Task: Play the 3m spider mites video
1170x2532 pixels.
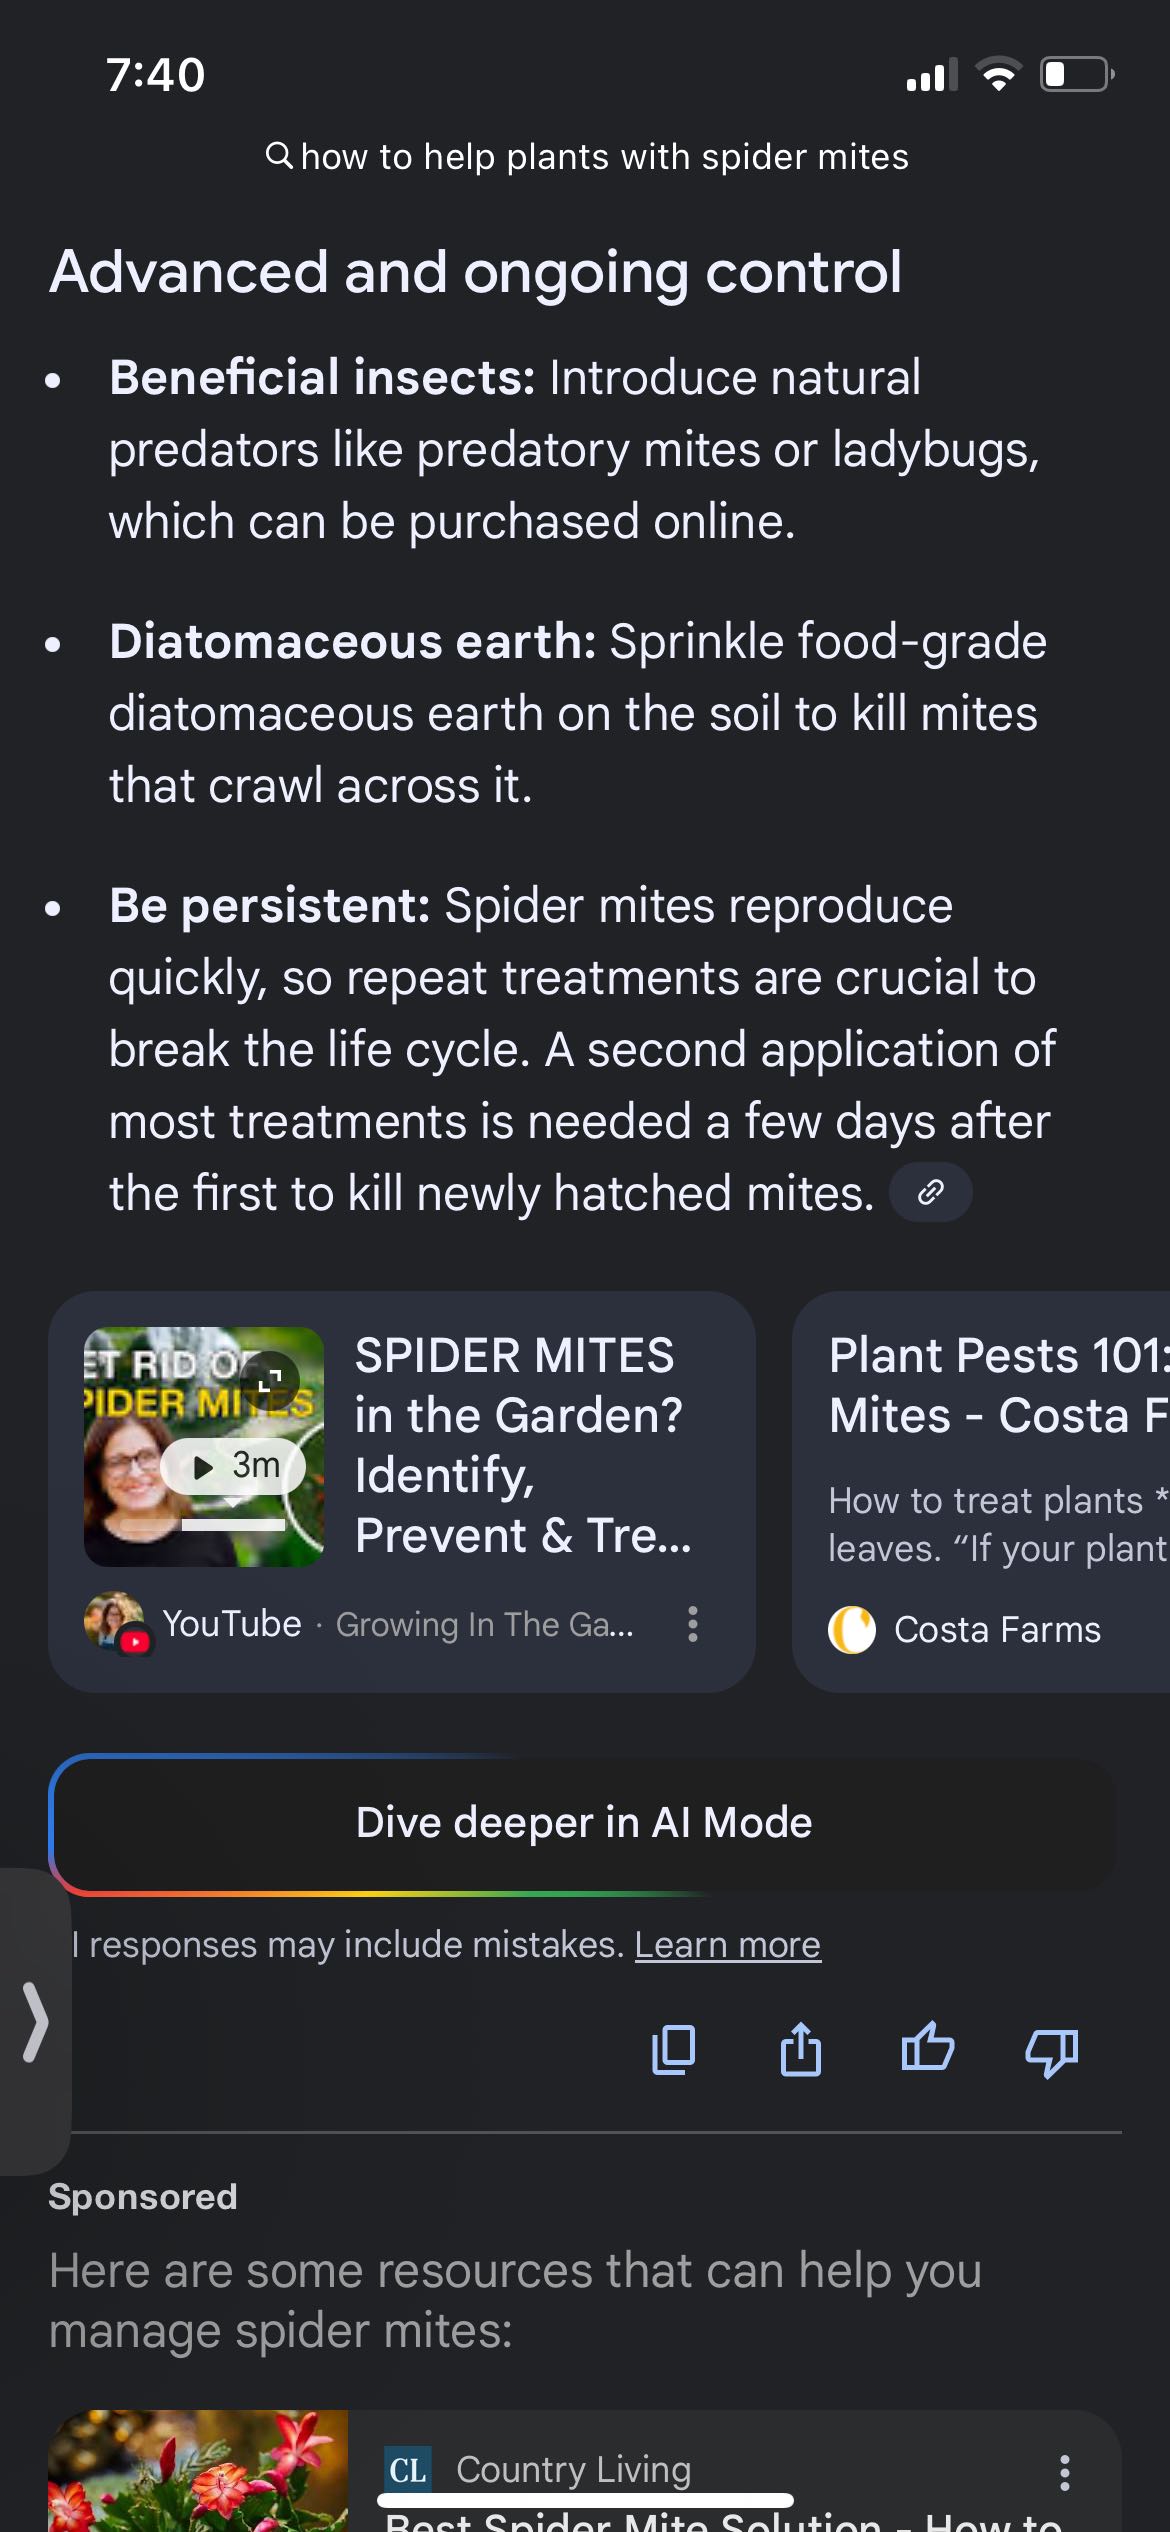Action: tap(232, 1466)
